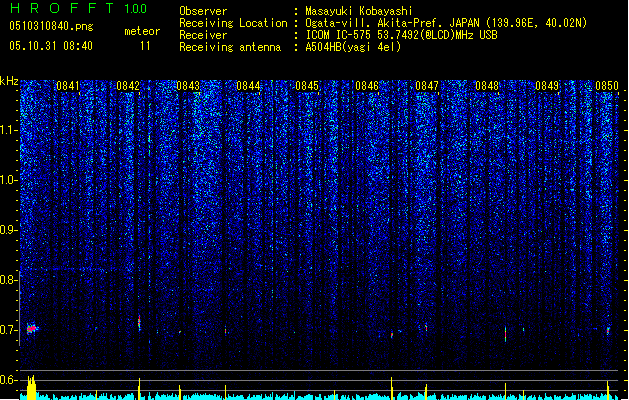
Task: Click the 0849 time marker
Action: click(547, 86)
